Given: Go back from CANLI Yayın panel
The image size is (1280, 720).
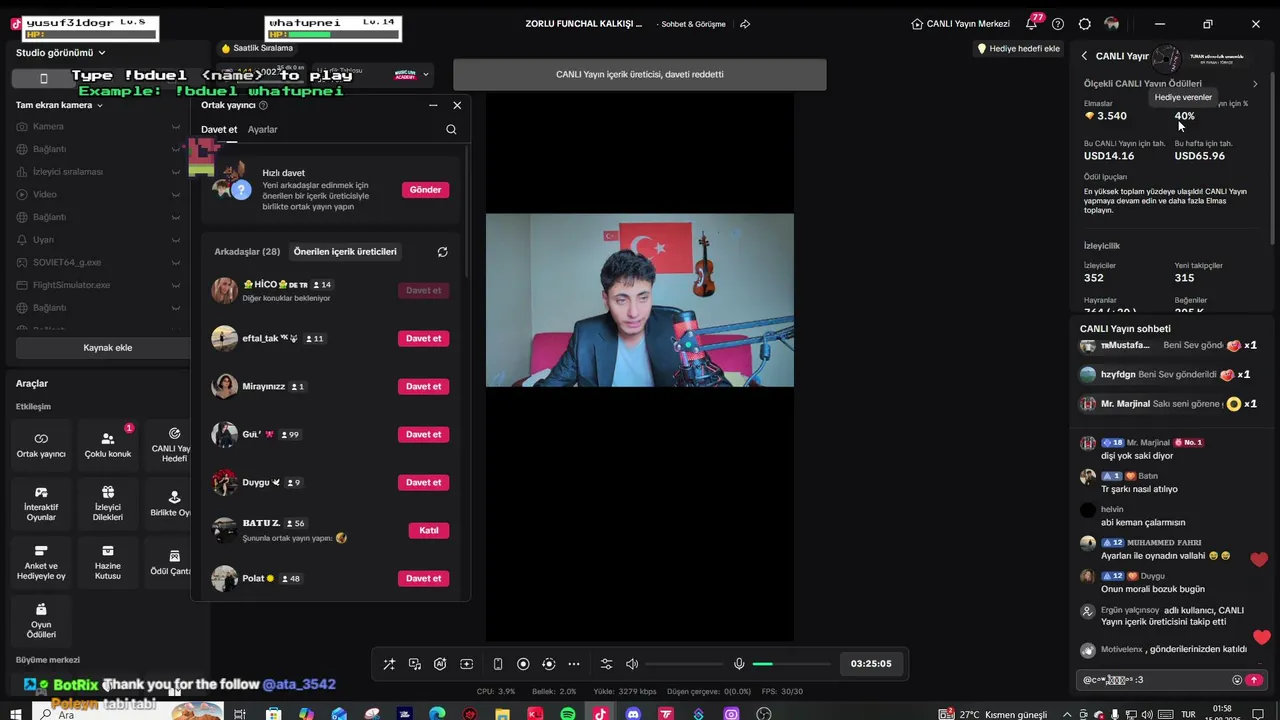Looking at the screenshot, I should [1084, 56].
